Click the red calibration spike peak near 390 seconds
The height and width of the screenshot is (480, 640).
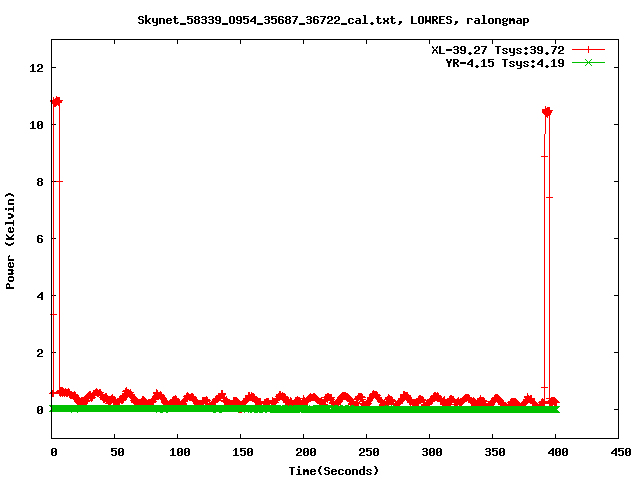547,111
